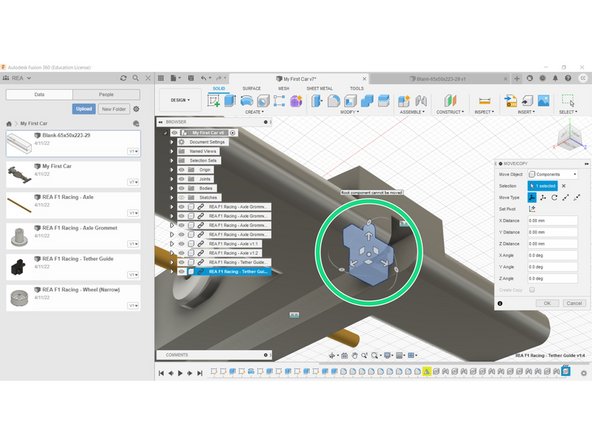Image resolution: width=592 pixels, height=444 pixels.
Task: Select the Extrude tool in Create
Action: point(230,101)
